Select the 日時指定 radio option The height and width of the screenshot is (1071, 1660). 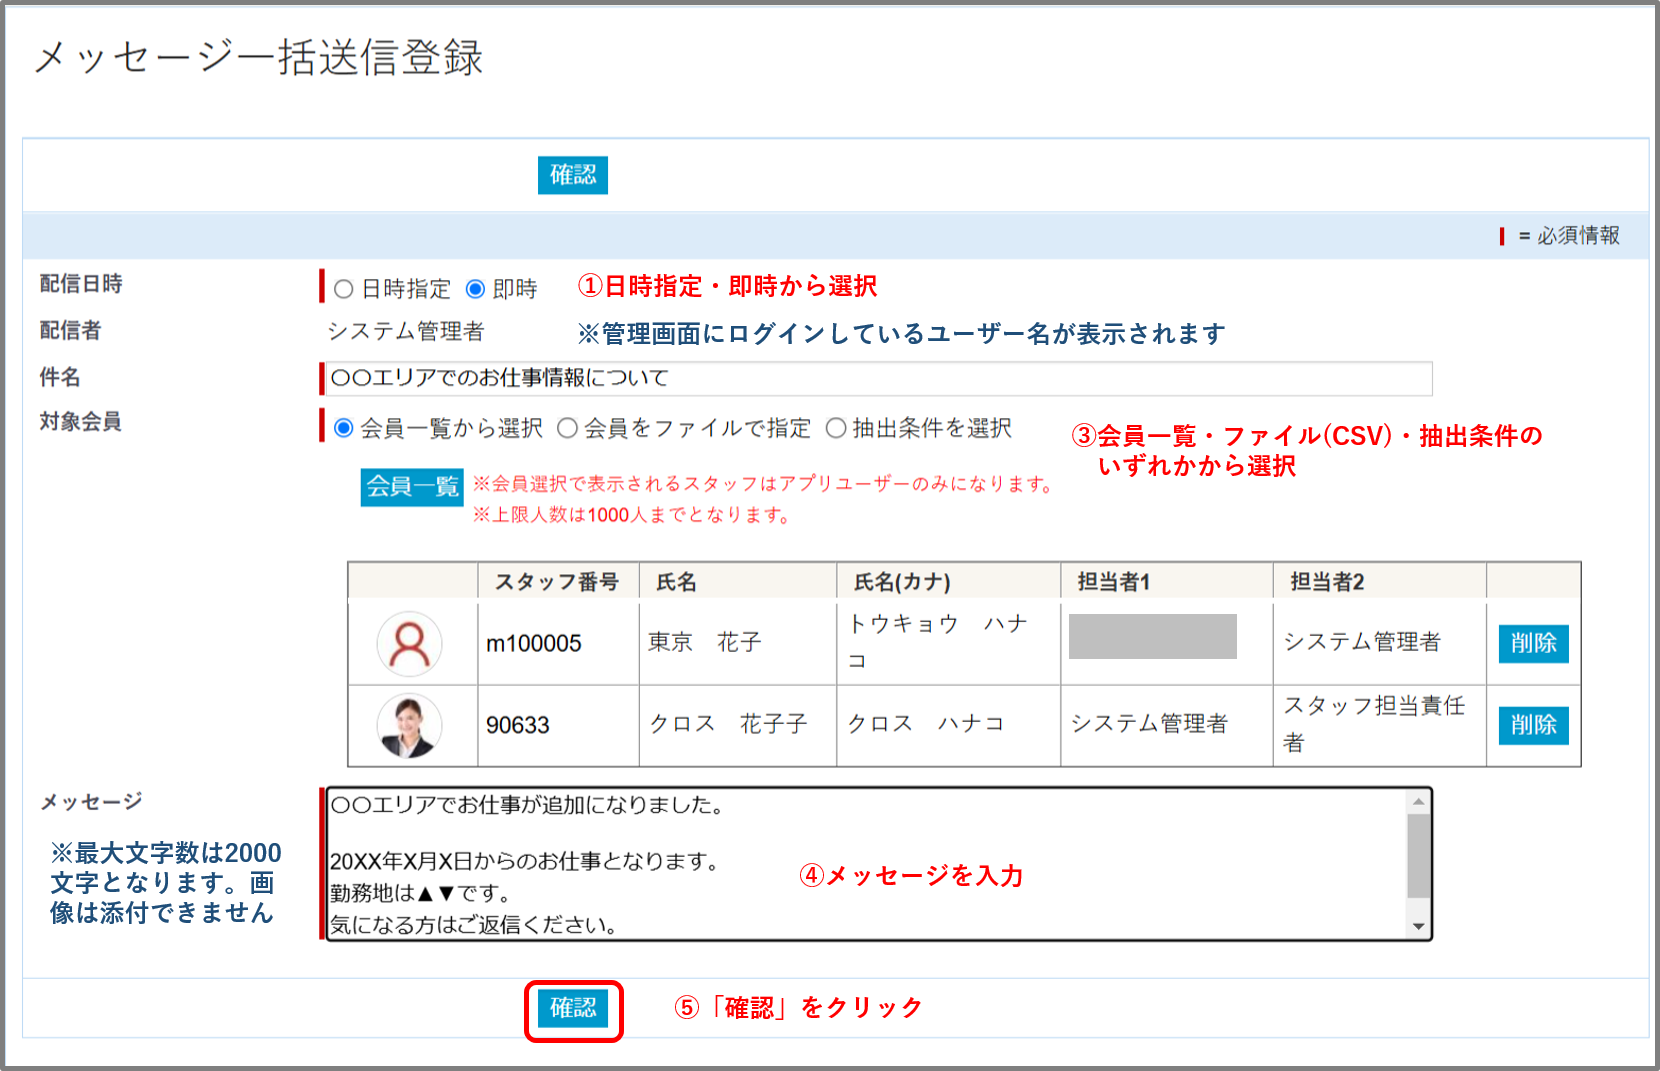tap(344, 289)
